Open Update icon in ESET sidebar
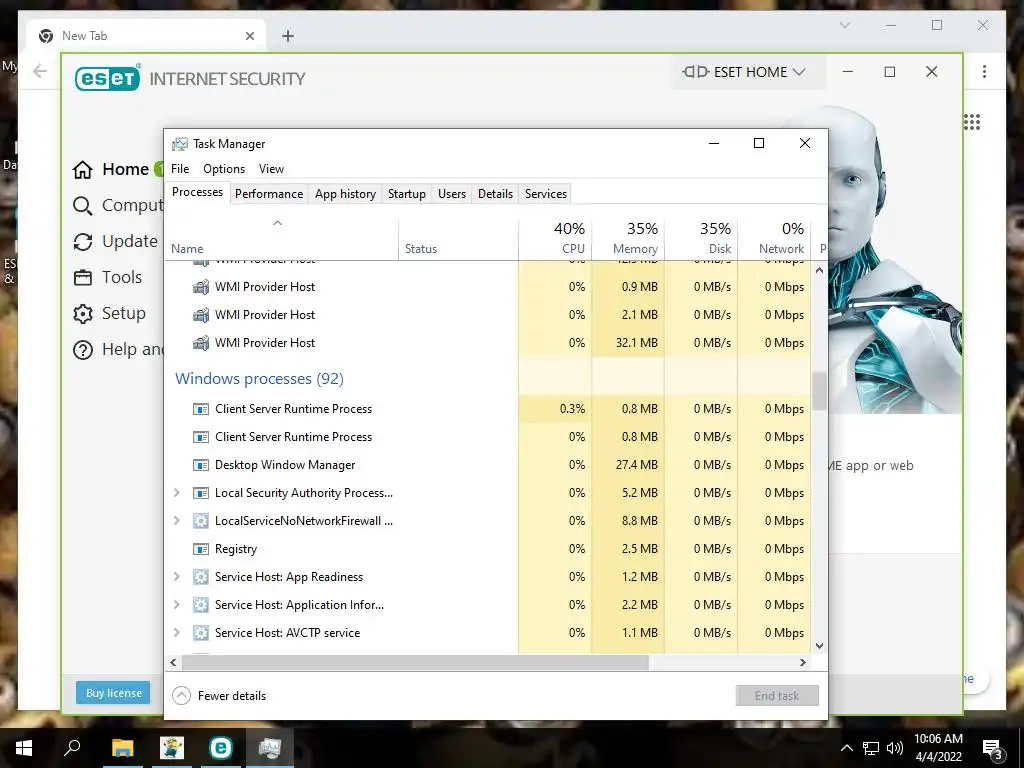Image resolution: width=1024 pixels, height=768 pixels. click(82, 242)
